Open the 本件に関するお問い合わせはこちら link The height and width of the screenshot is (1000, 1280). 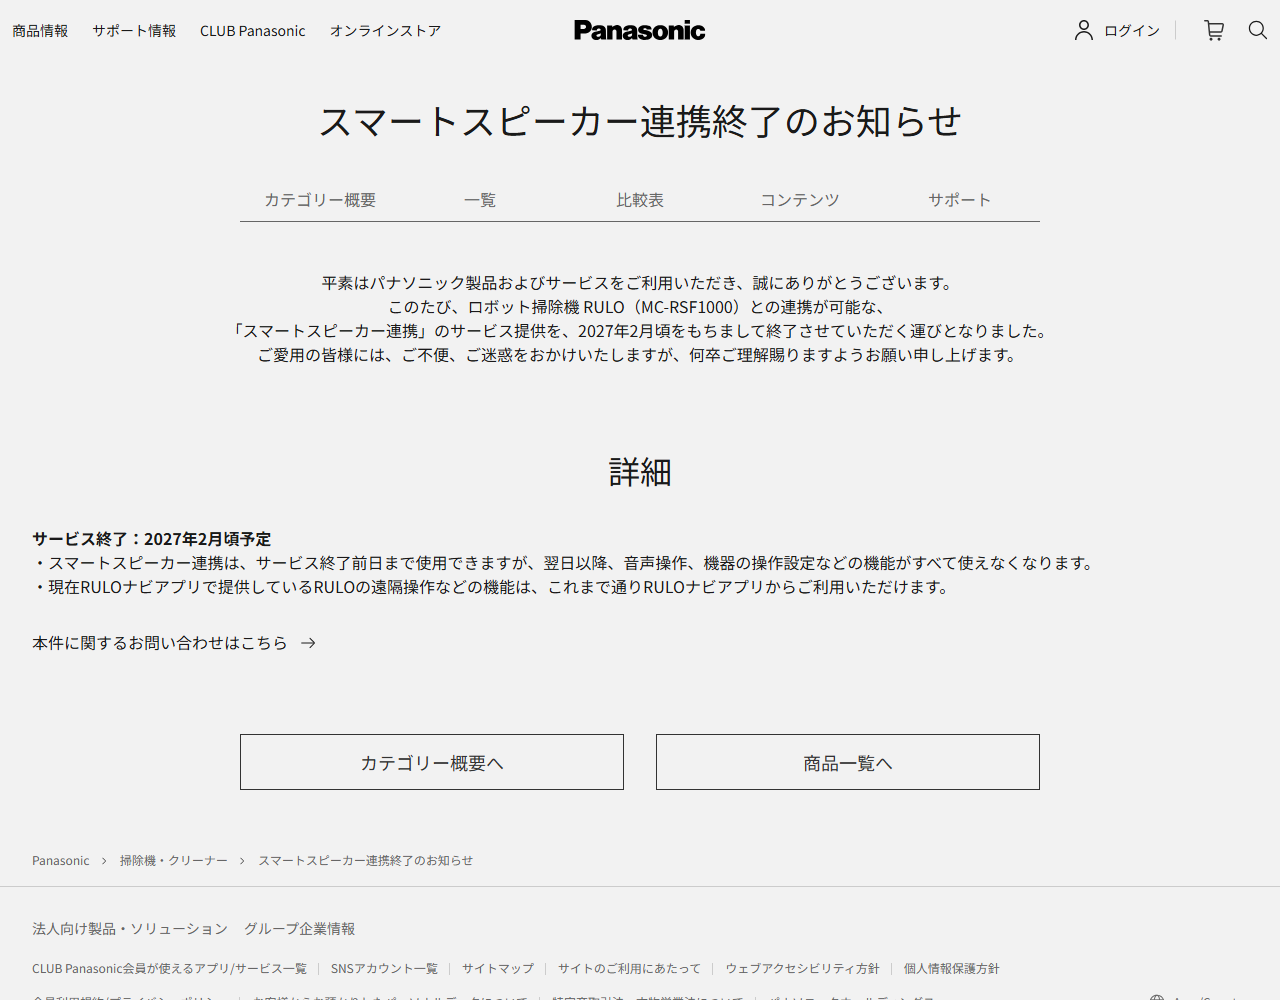pos(160,643)
